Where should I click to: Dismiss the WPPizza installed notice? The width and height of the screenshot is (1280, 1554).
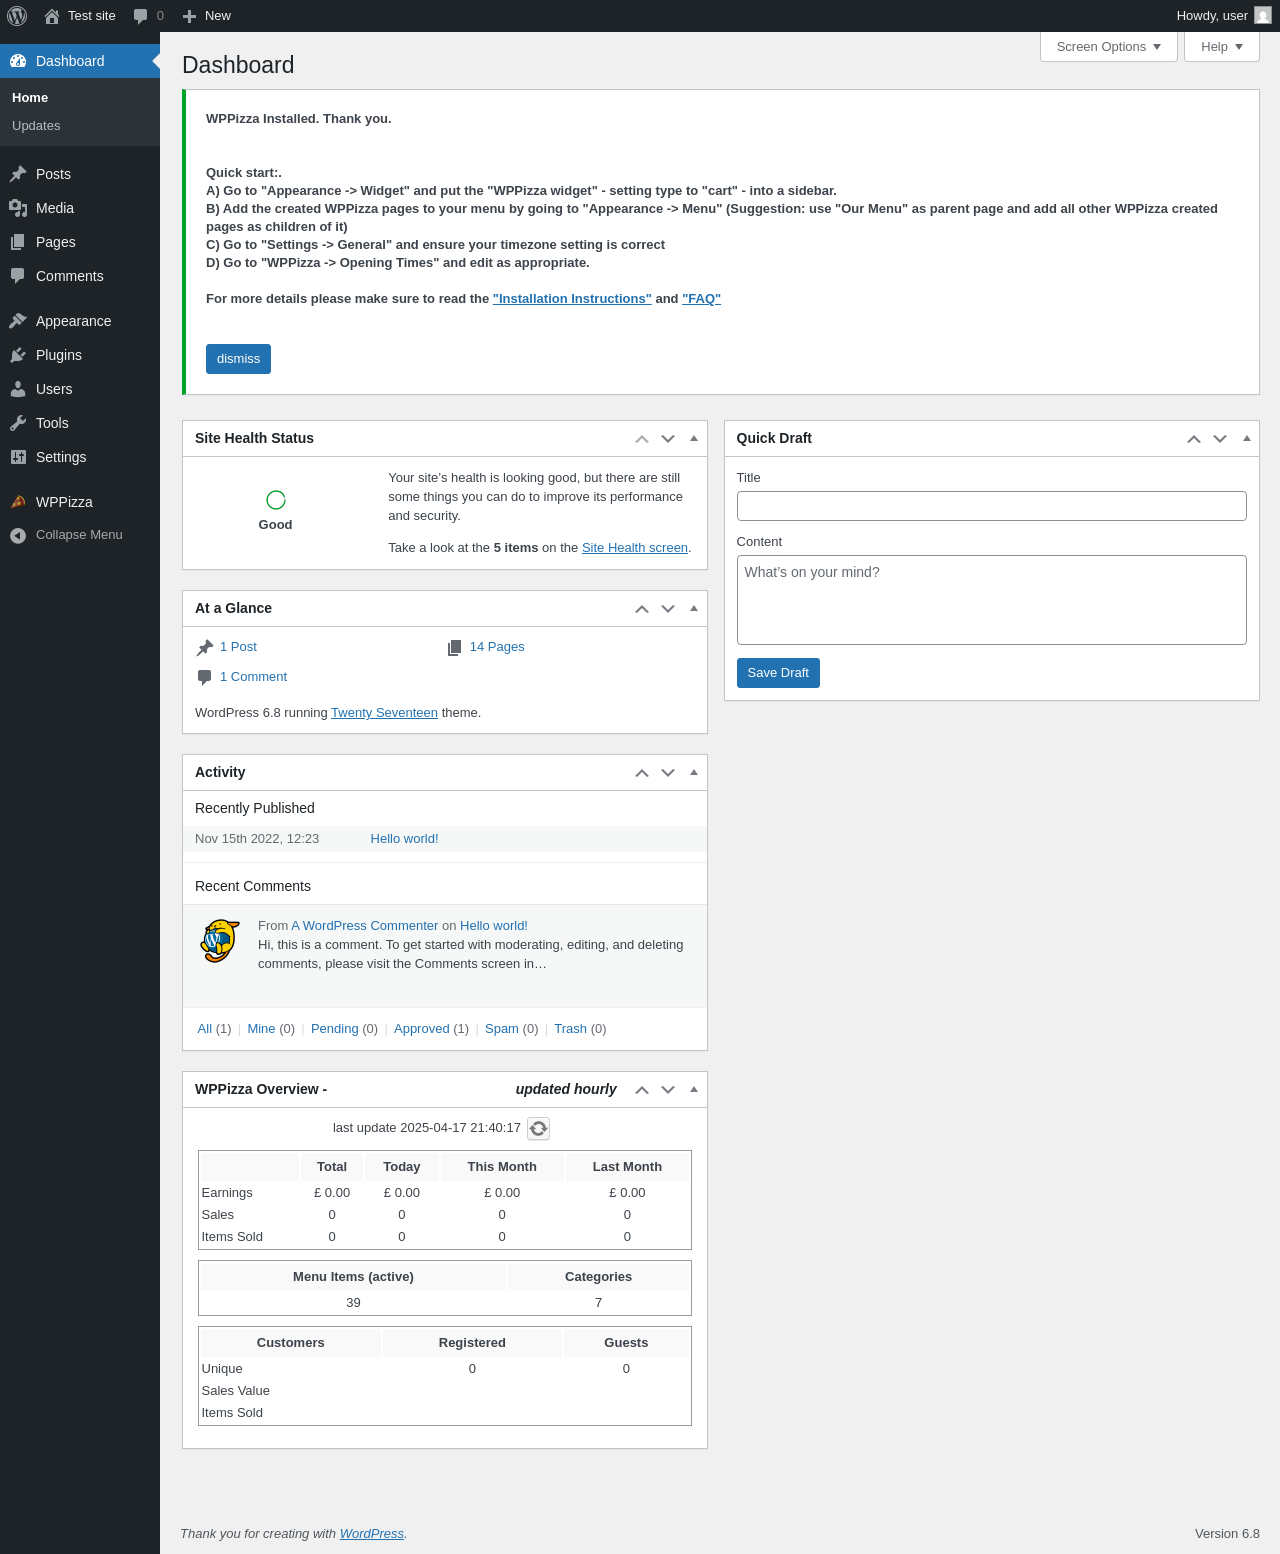[238, 359]
